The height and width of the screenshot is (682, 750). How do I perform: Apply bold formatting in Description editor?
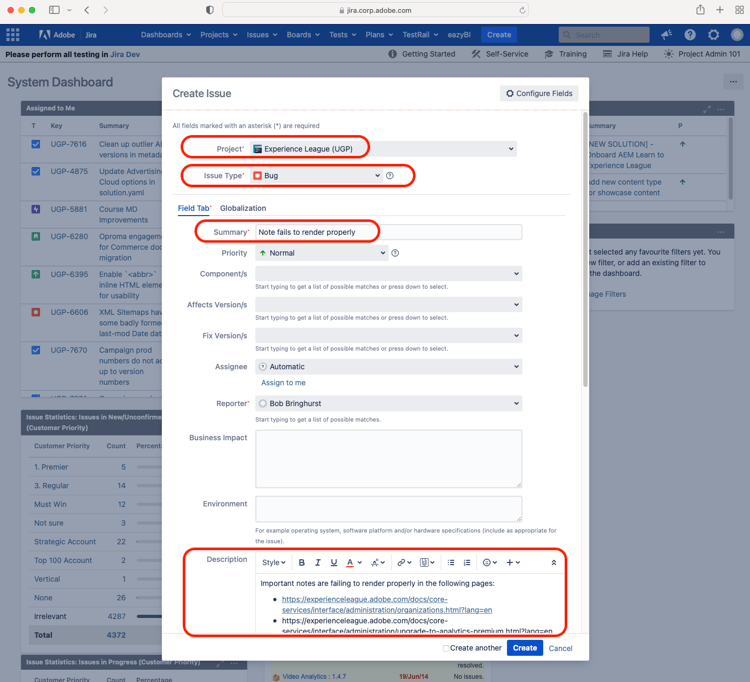pyautogui.click(x=302, y=562)
